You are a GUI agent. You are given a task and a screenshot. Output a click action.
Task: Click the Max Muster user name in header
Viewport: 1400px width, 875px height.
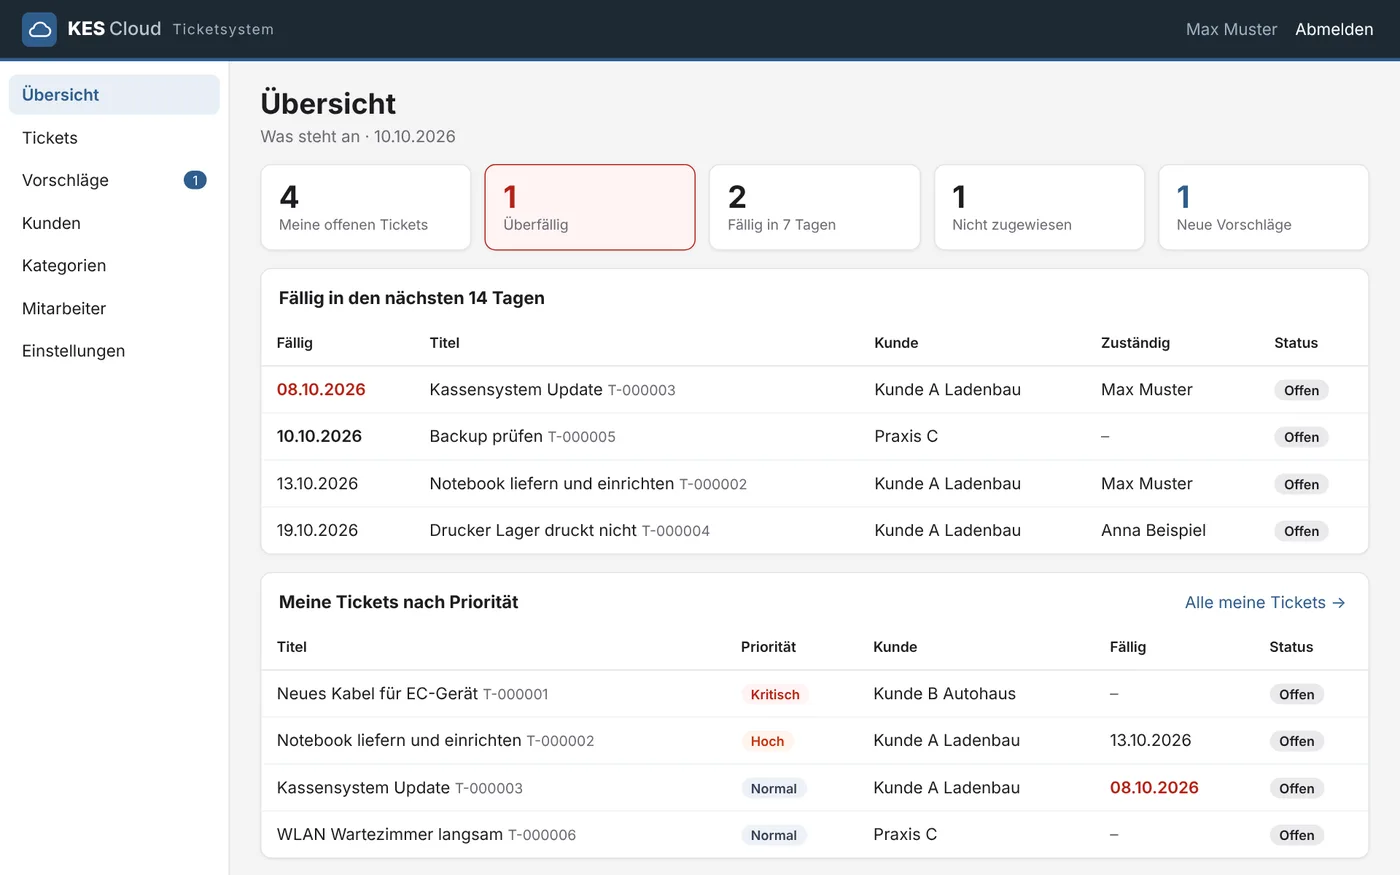tap(1231, 29)
